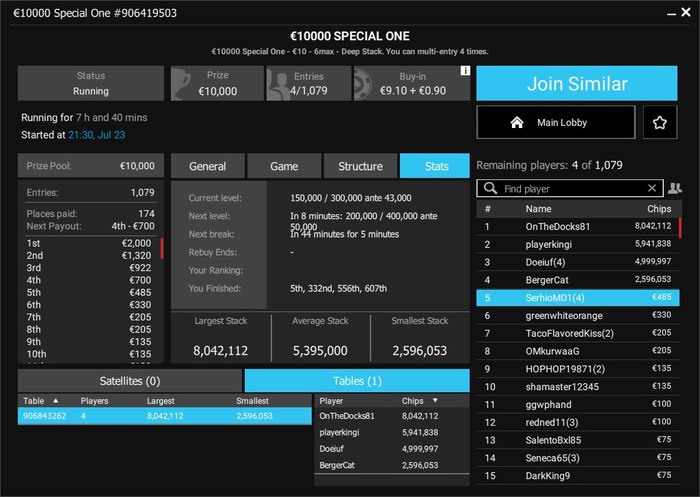Select DarkKing9 player row
700x497 pixels.
[578, 476]
